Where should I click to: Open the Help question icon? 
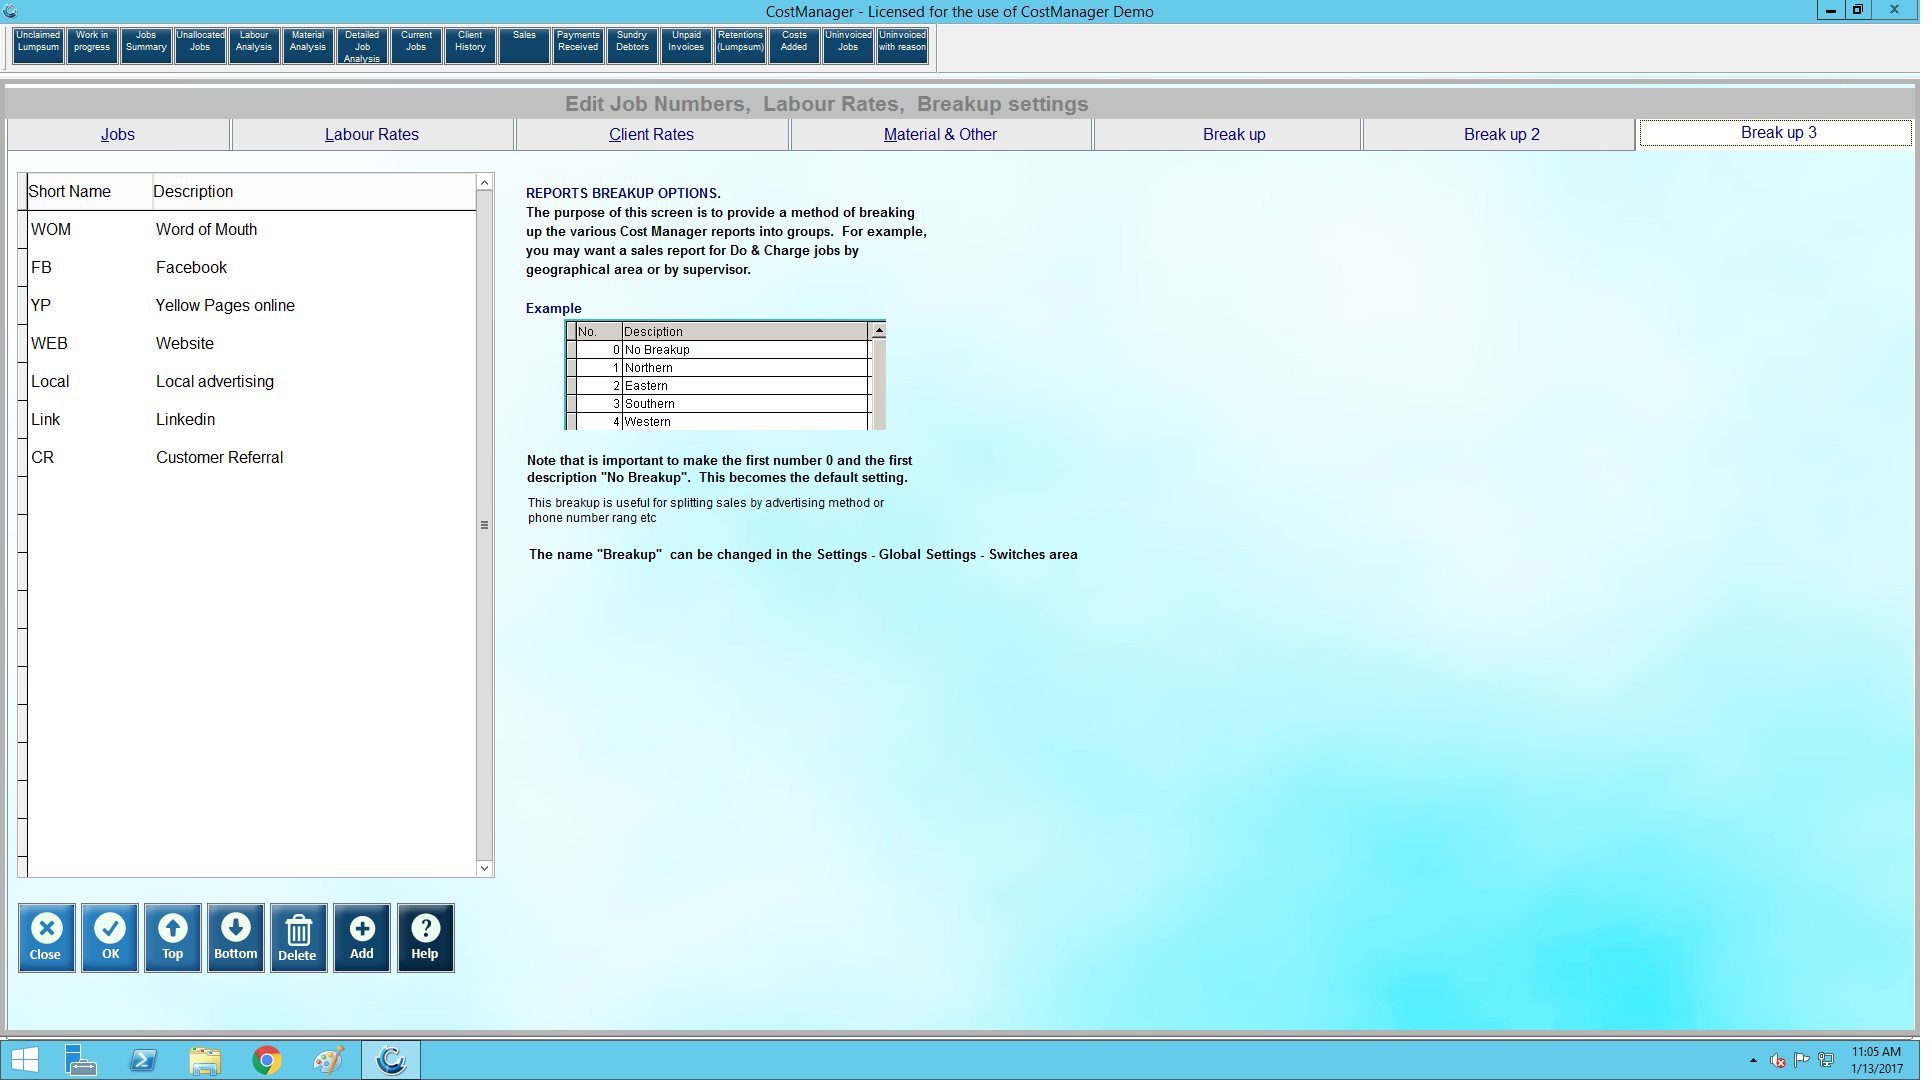point(425,937)
